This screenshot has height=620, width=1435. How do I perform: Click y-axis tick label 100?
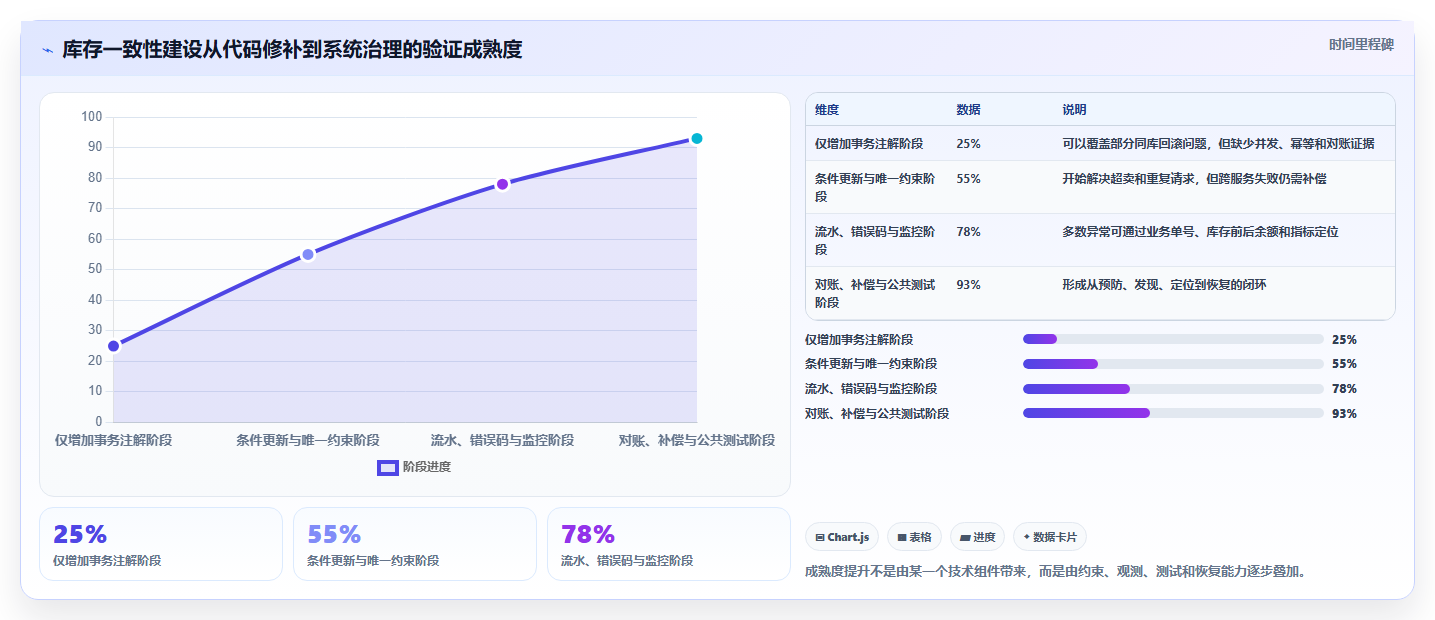(x=92, y=117)
